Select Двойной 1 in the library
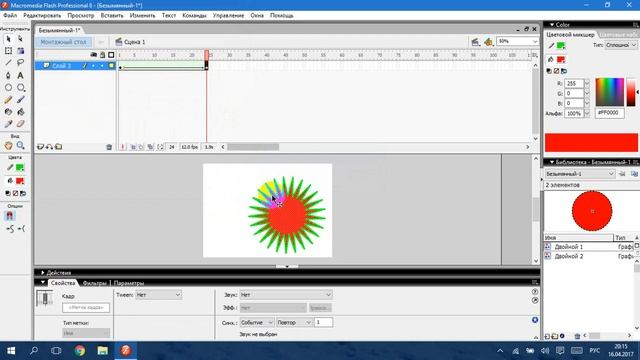The image size is (640, 360). (x=569, y=247)
